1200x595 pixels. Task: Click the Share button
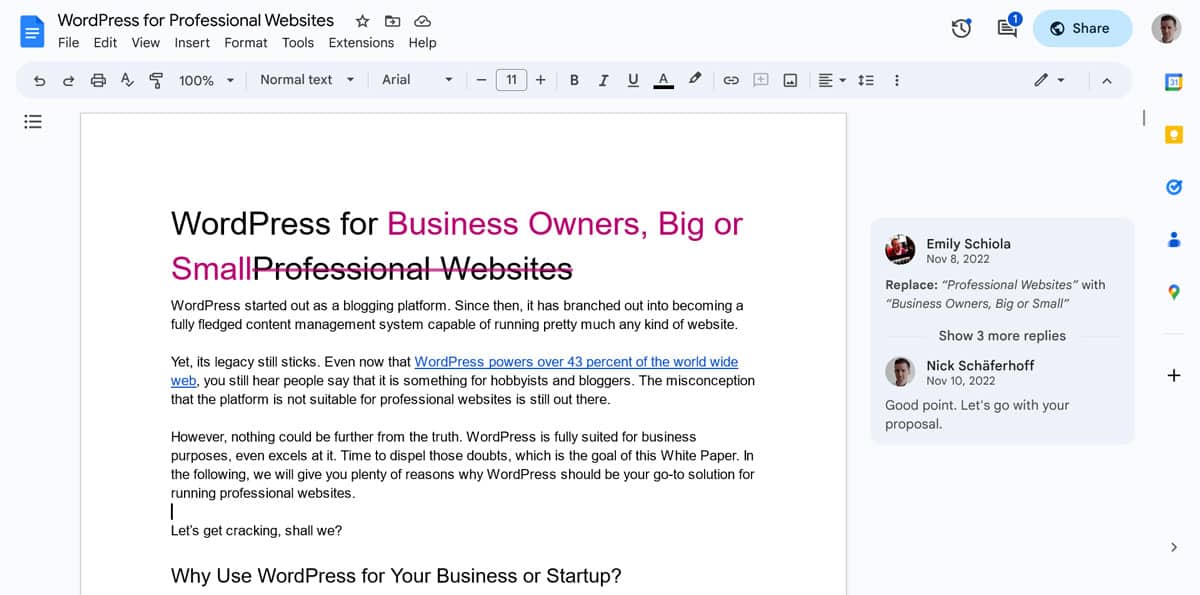1081,28
